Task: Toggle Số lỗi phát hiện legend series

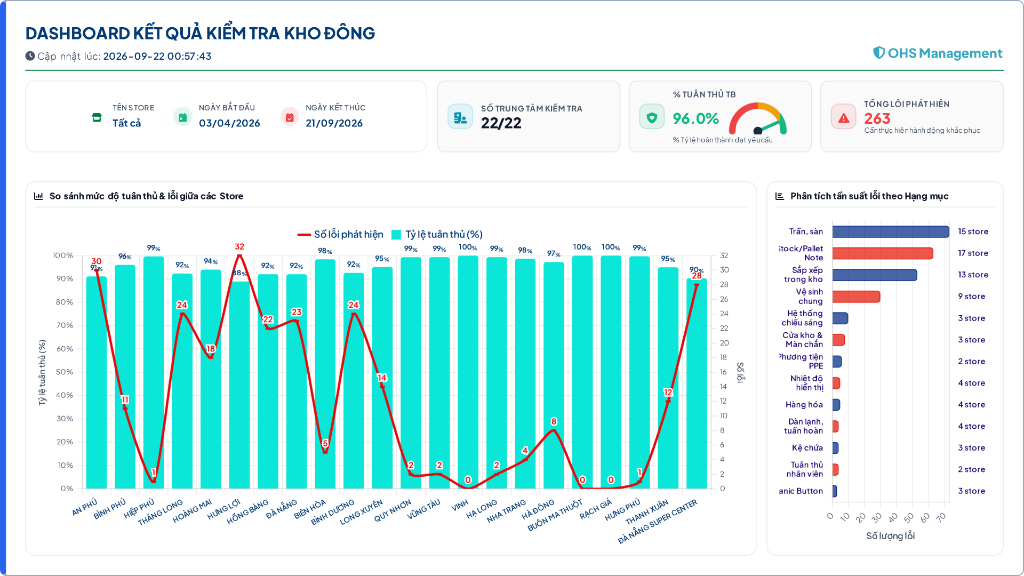Action: [340, 234]
